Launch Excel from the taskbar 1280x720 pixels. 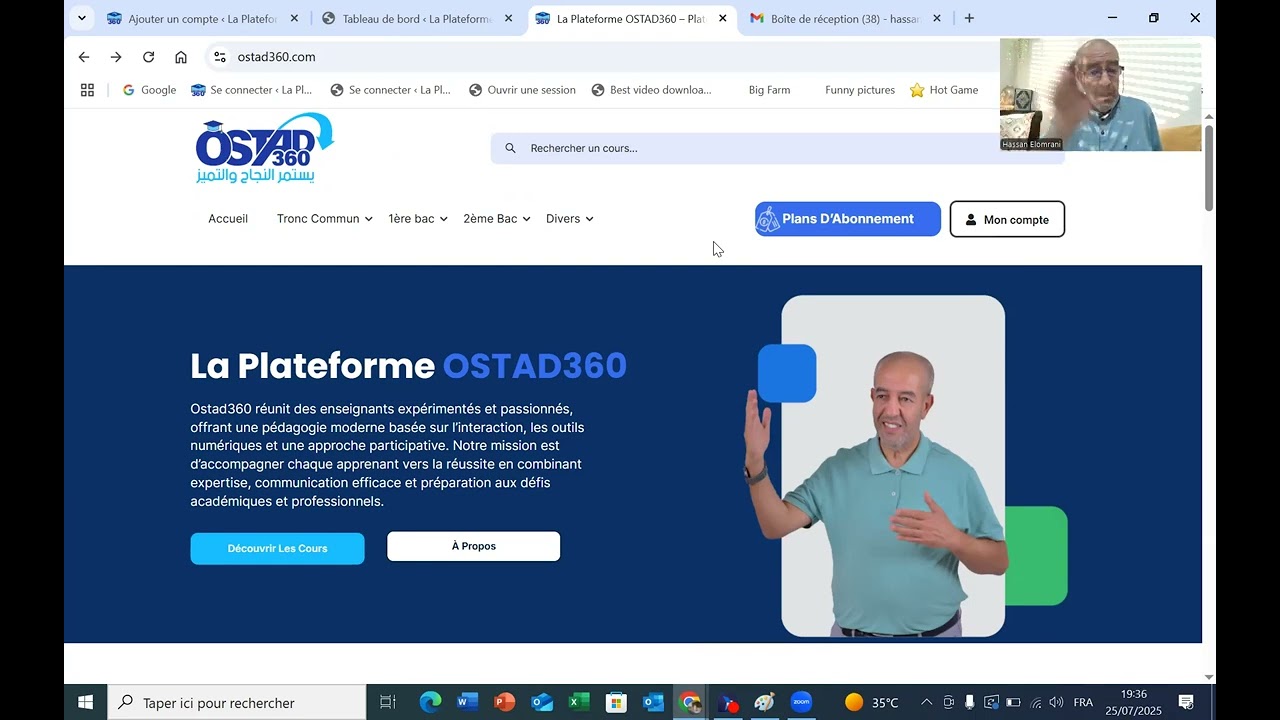tap(579, 702)
